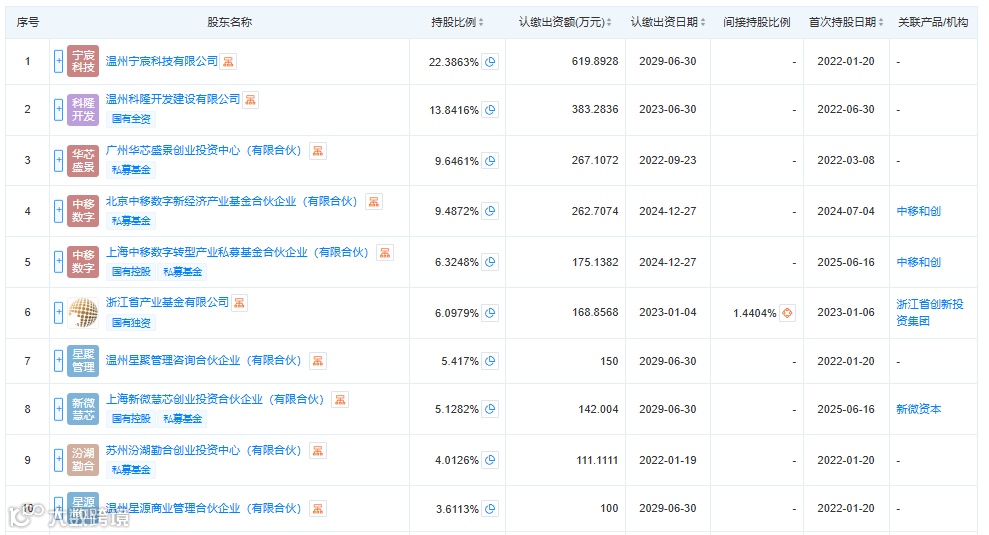This screenshot has width=989, height=535.
Task: Show shareholding history icon next to 6.3248%
Action: [x=490, y=262]
